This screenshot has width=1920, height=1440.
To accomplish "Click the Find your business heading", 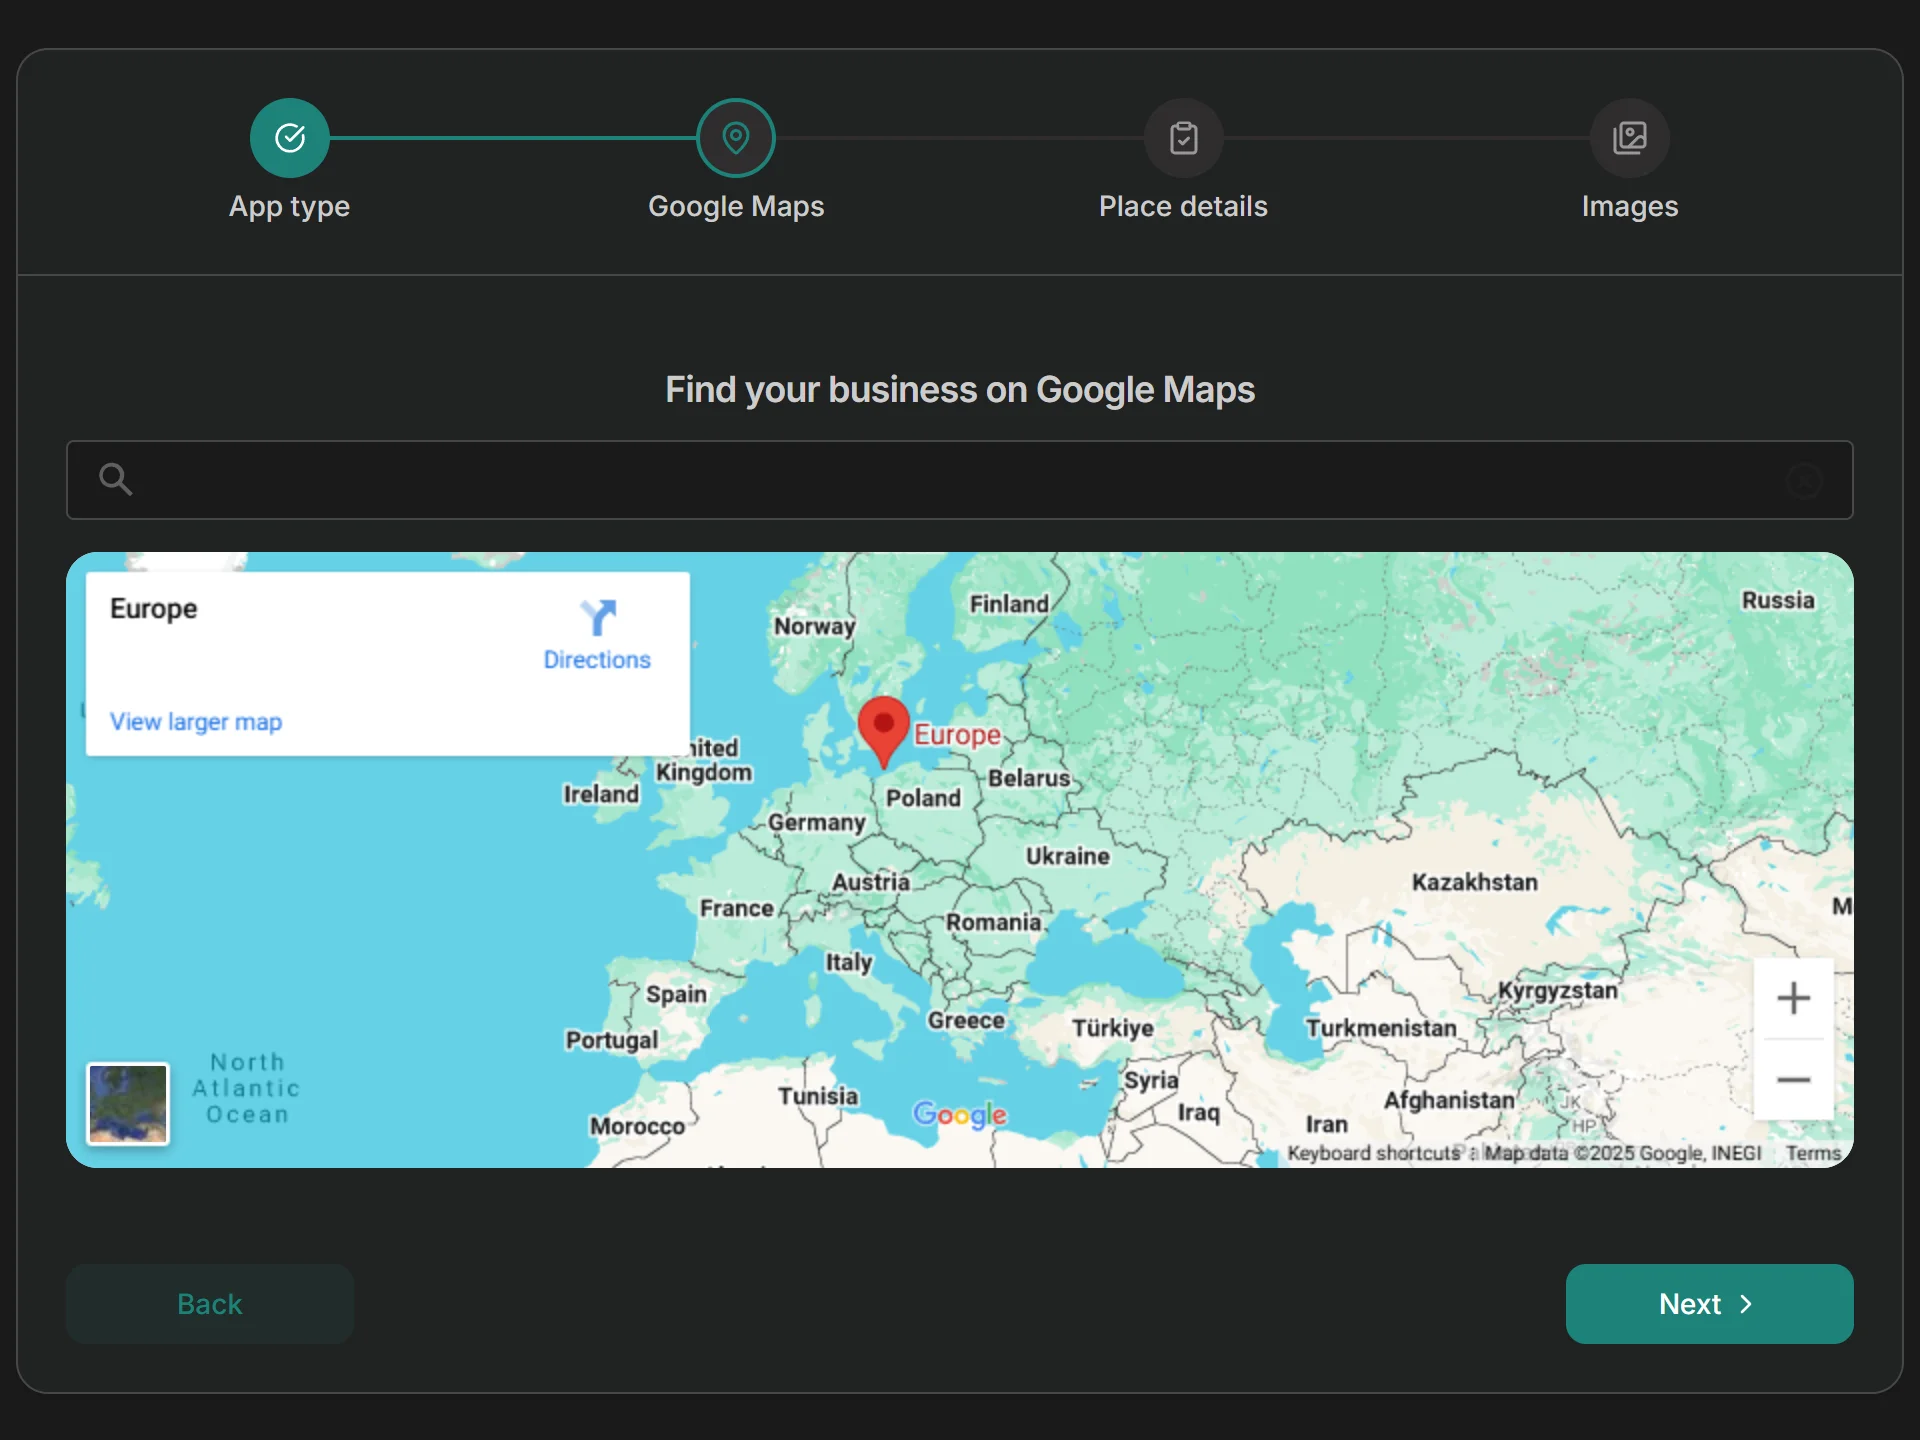I will 960,390.
